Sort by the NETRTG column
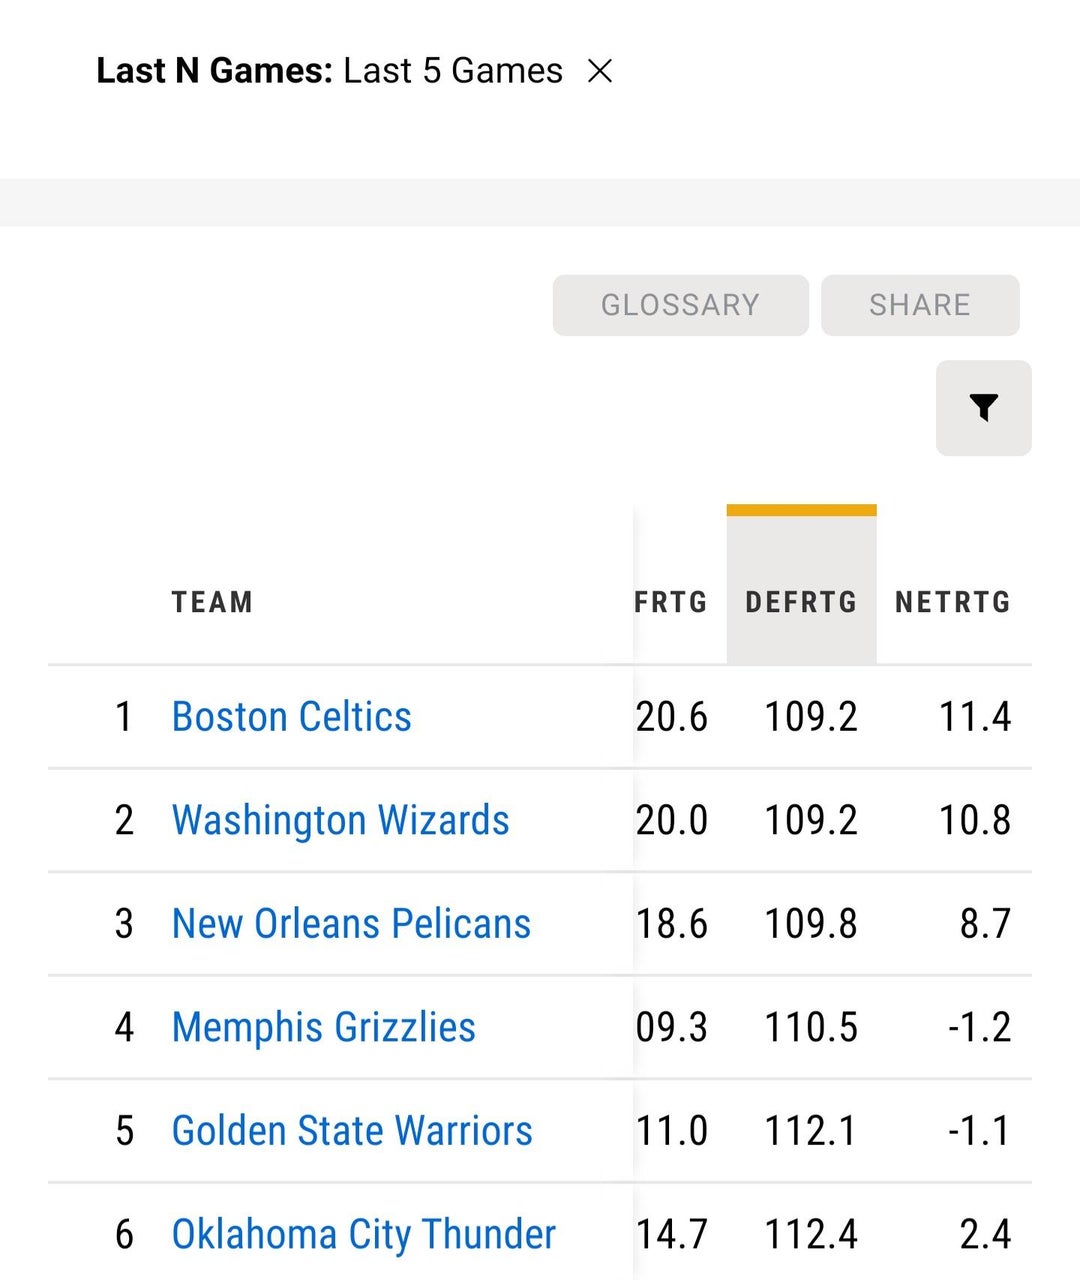Screen dimensions: 1080x1280 point(952,602)
